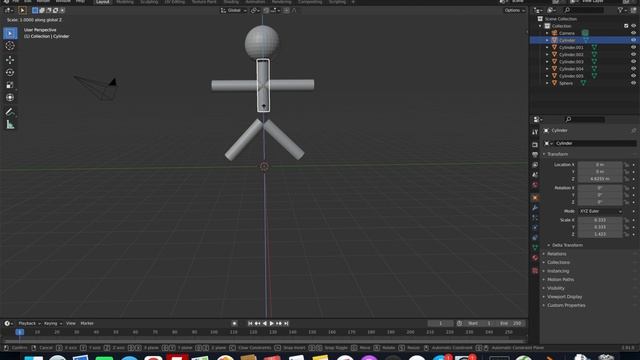Select the Scale tool
Image resolution: width=640 pixels, height=360 pixels.
click(10, 85)
